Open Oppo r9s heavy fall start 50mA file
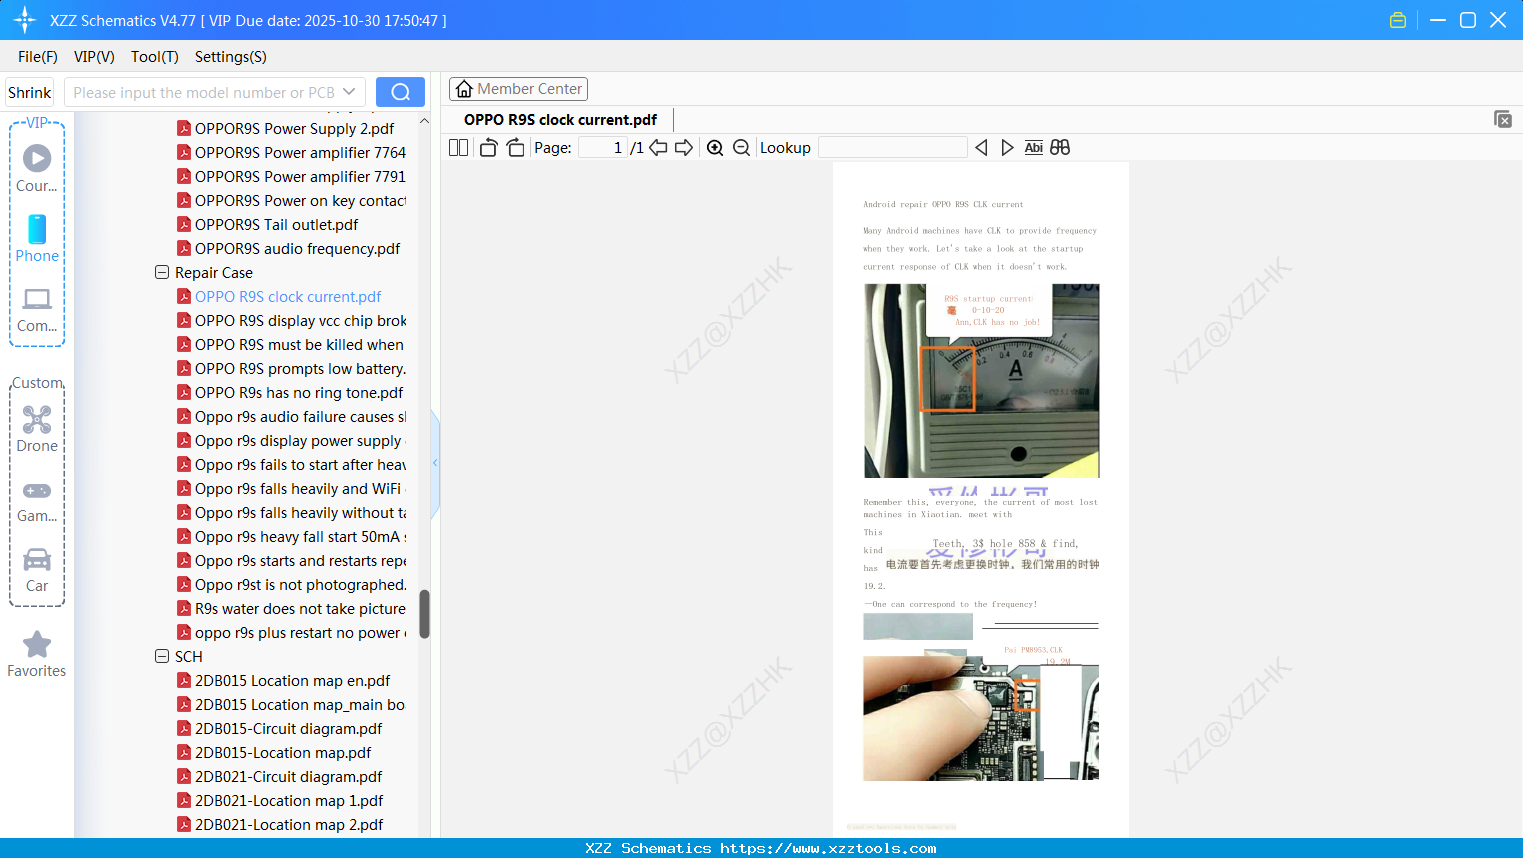This screenshot has height=858, width=1523. (300, 537)
